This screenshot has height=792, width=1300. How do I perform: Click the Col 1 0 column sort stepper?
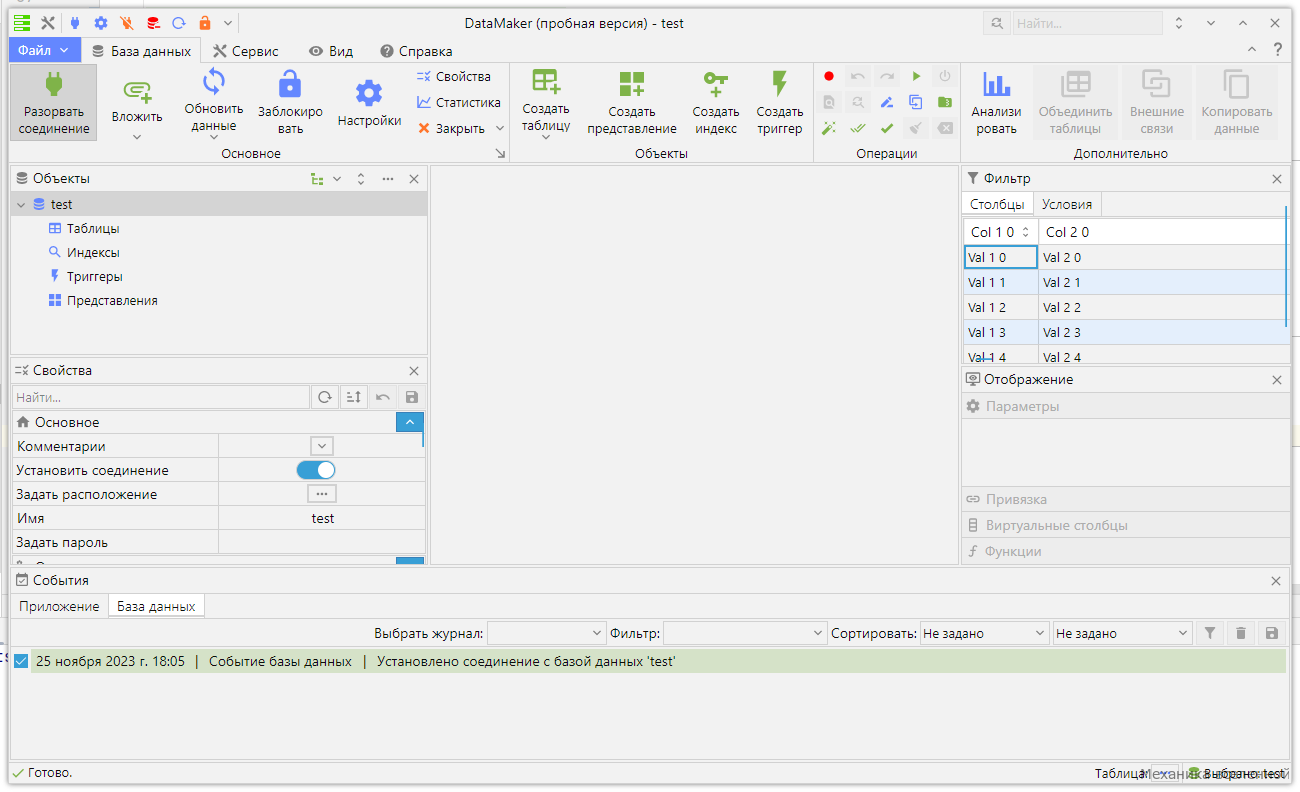pos(1024,232)
